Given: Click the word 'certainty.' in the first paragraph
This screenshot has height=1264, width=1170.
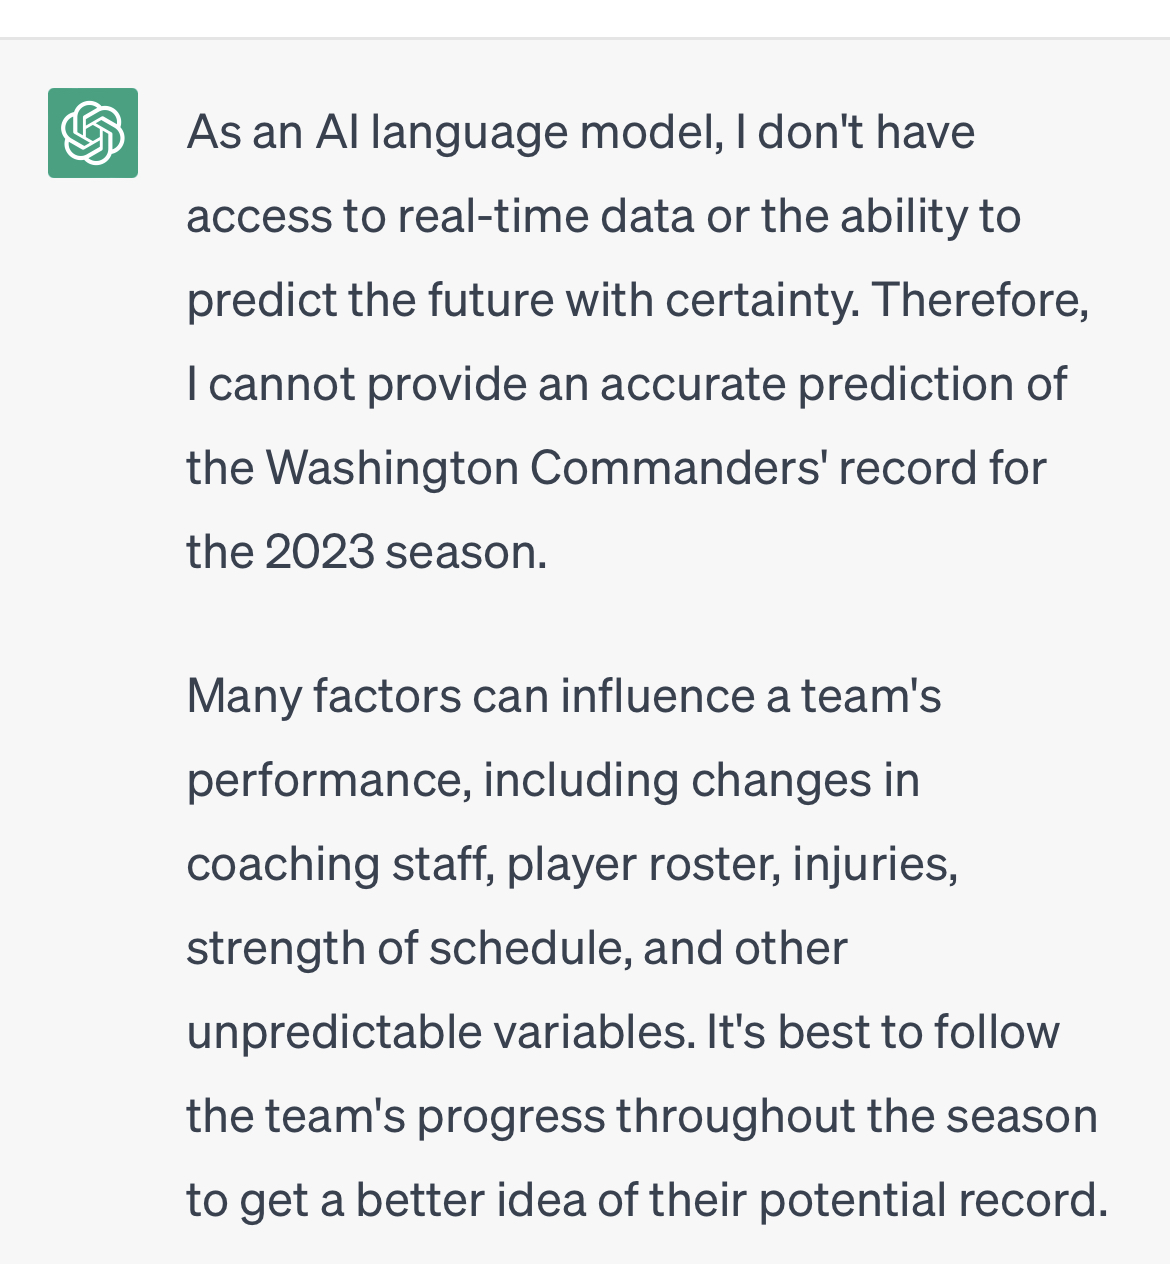Looking at the screenshot, I should pyautogui.click(x=762, y=300).
